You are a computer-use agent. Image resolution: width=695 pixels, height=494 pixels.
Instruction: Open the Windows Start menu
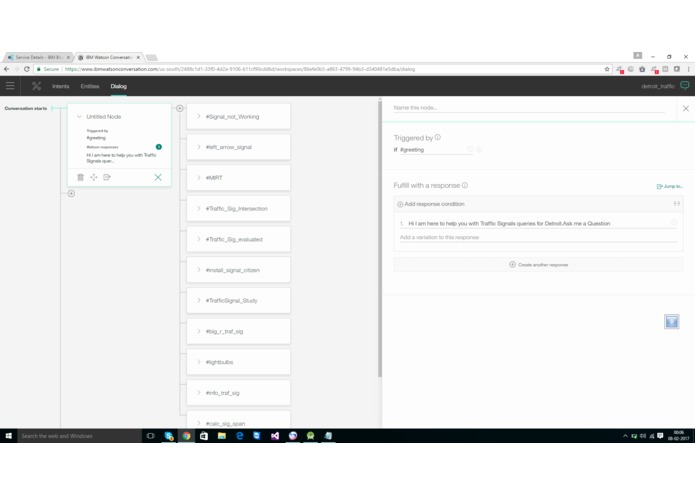(x=8, y=436)
